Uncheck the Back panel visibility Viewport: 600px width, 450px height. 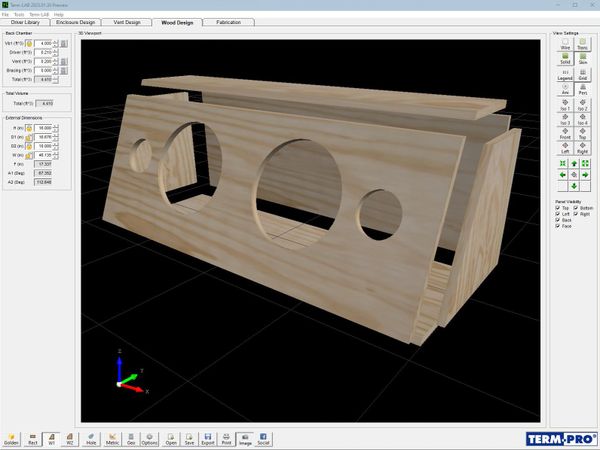tap(558, 220)
